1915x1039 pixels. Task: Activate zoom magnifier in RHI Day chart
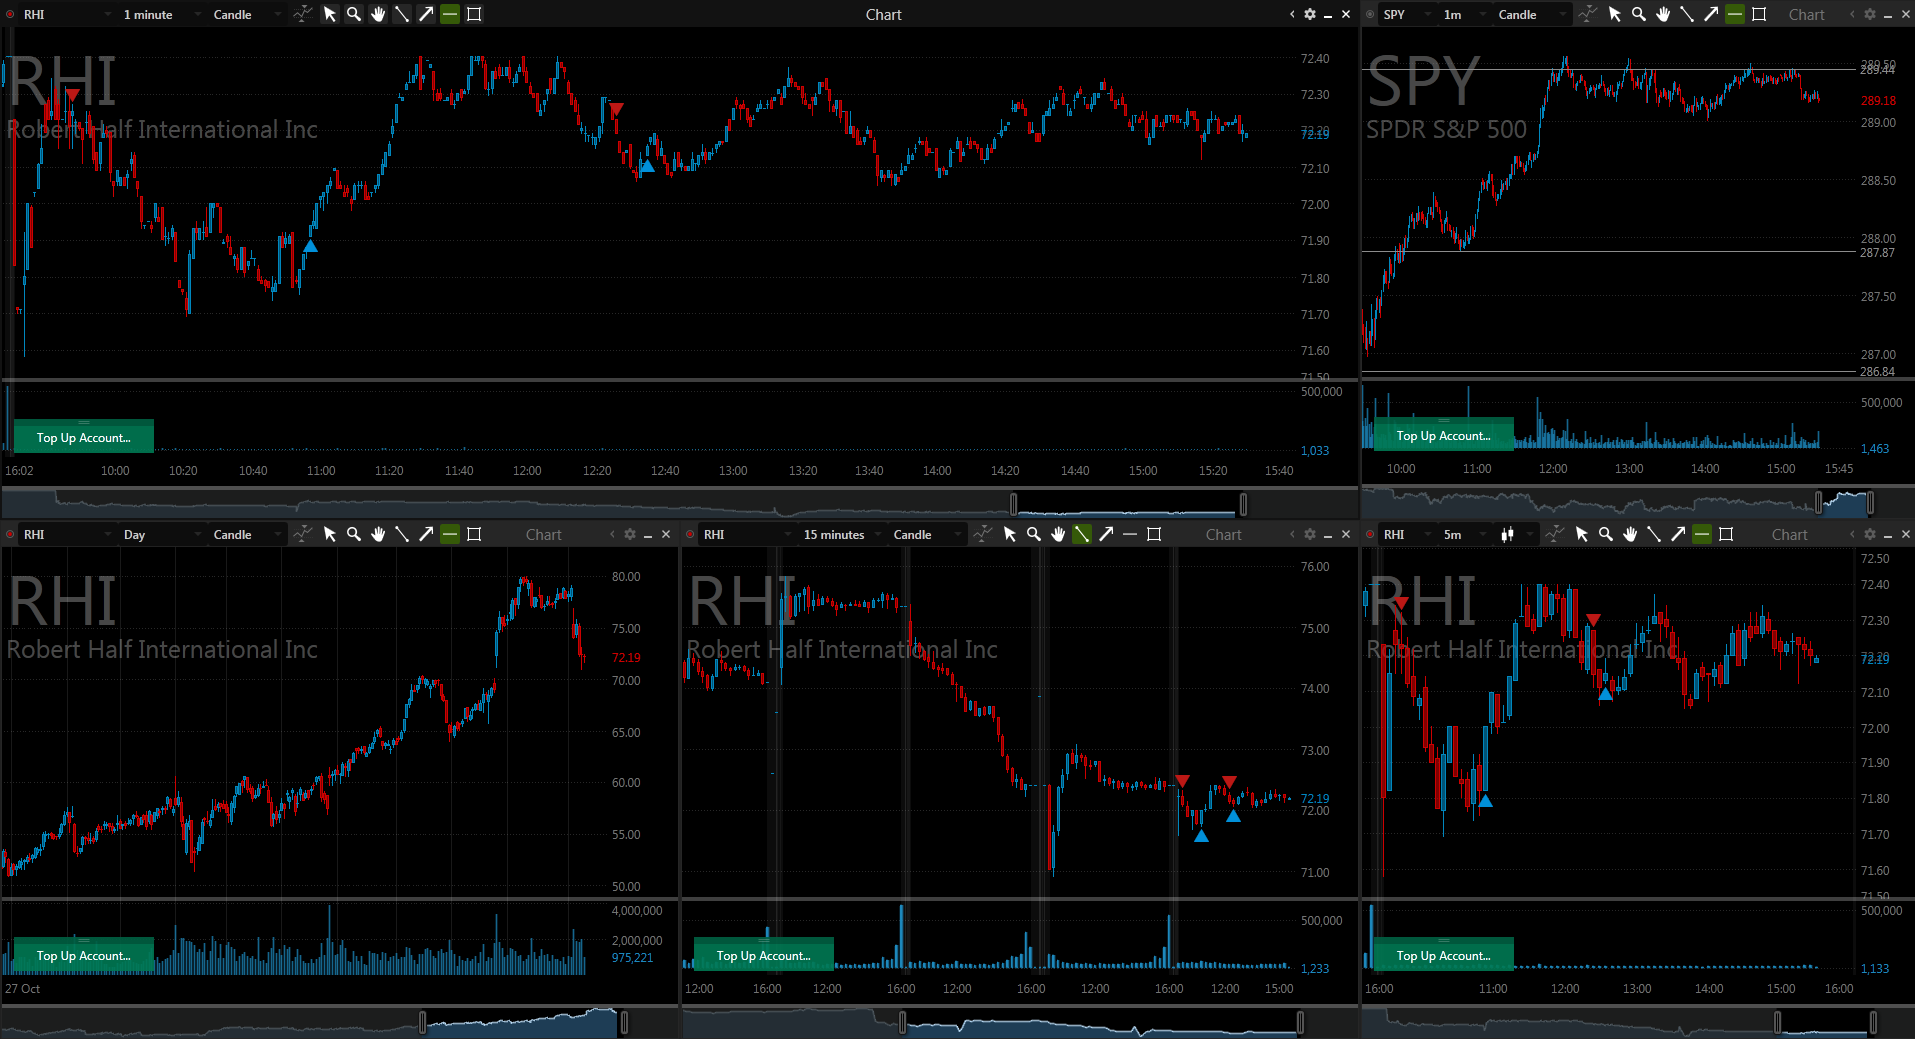[x=354, y=534]
